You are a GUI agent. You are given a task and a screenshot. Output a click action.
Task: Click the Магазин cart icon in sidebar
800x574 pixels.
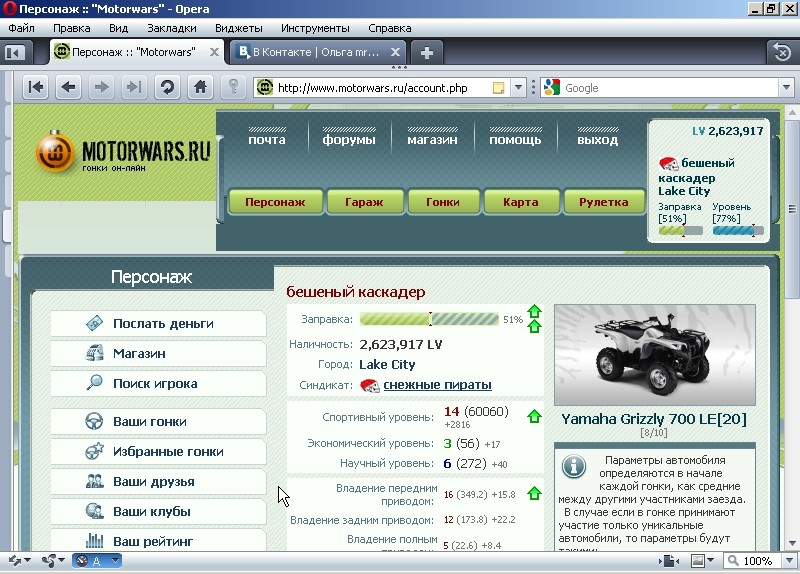click(x=95, y=353)
